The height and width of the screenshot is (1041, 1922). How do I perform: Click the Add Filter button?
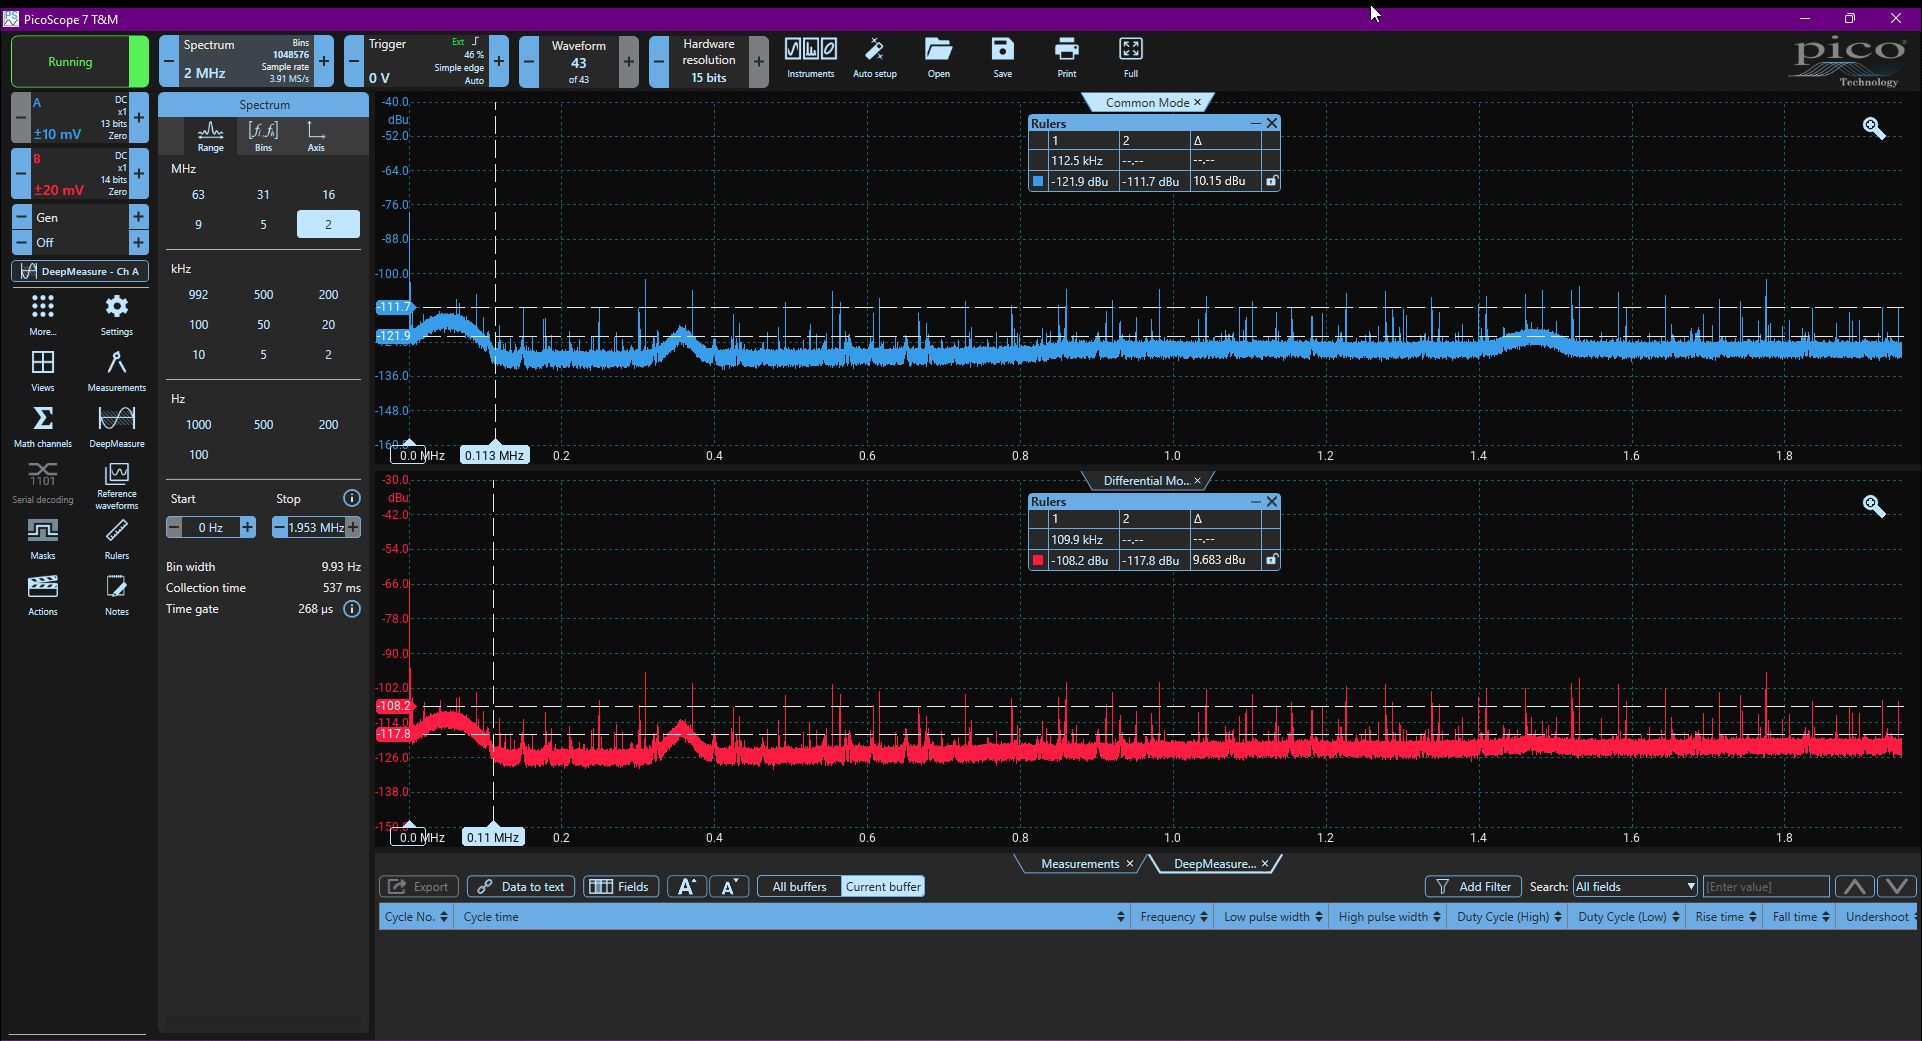tap(1473, 887)
